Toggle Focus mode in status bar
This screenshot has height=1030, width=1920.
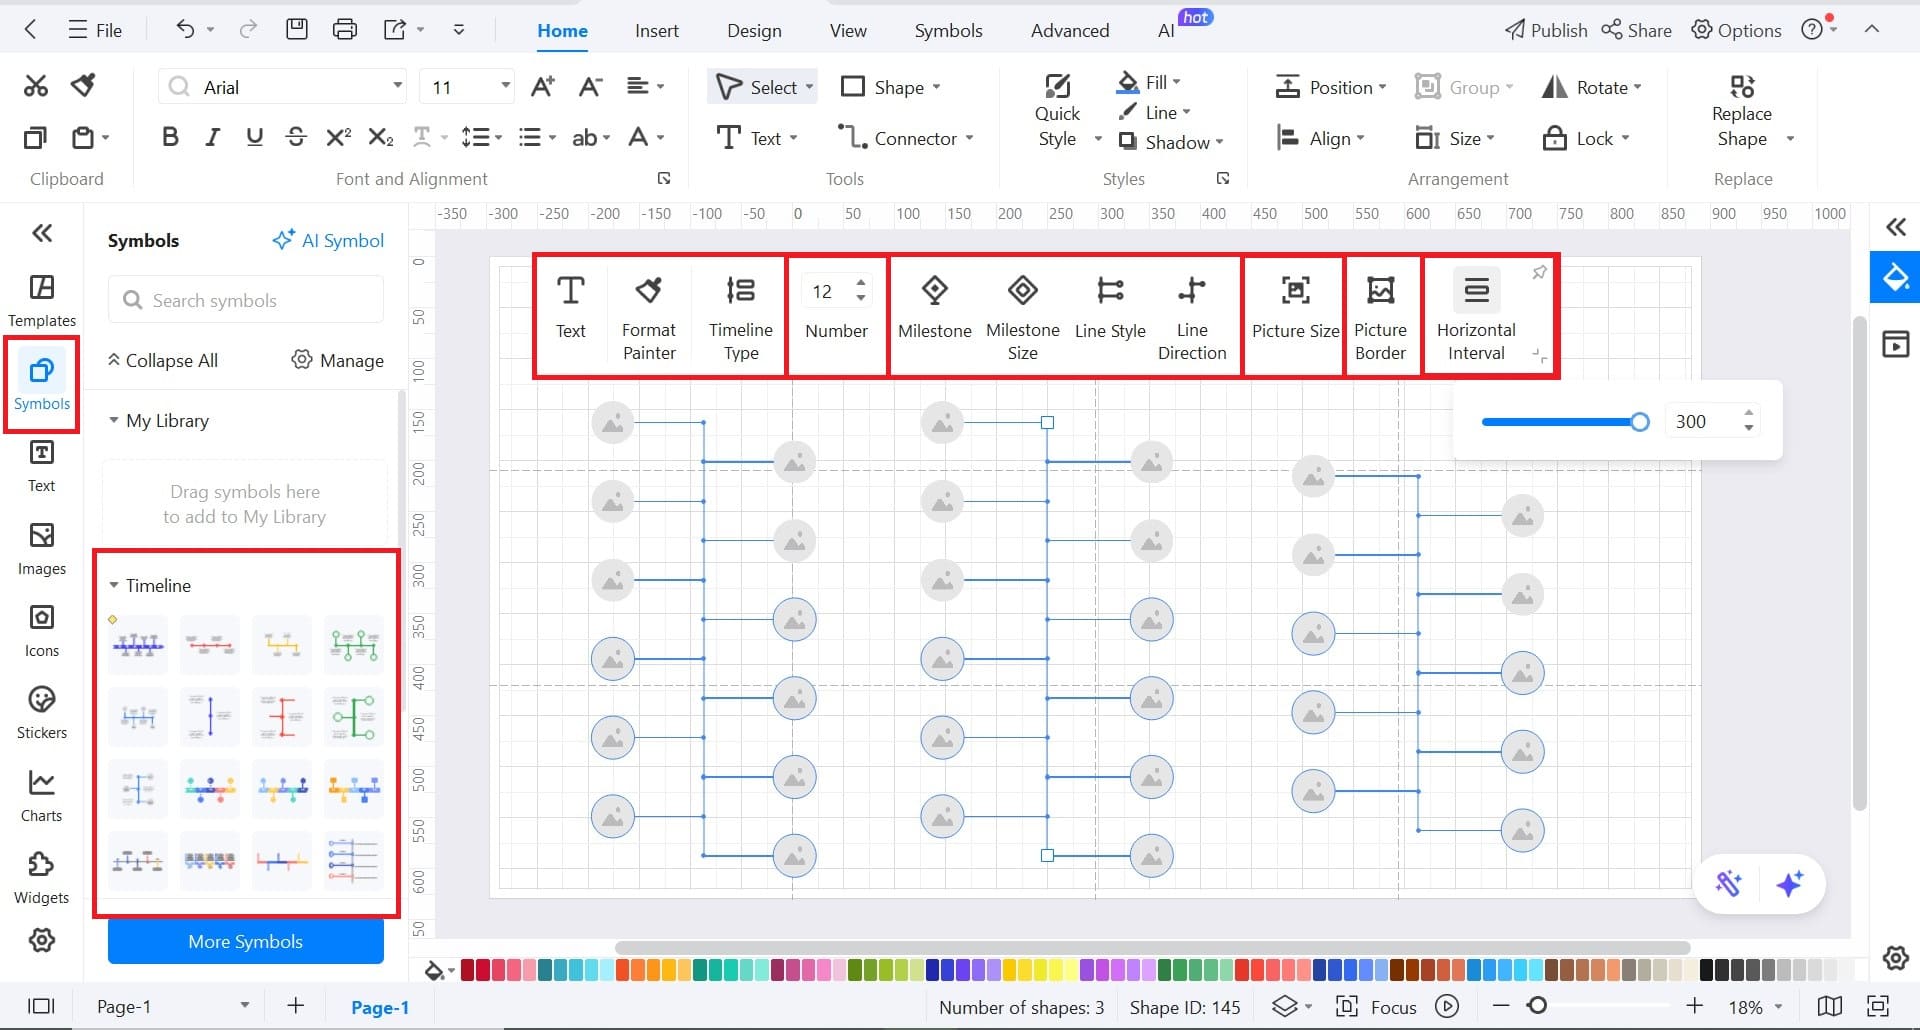1376,1007
